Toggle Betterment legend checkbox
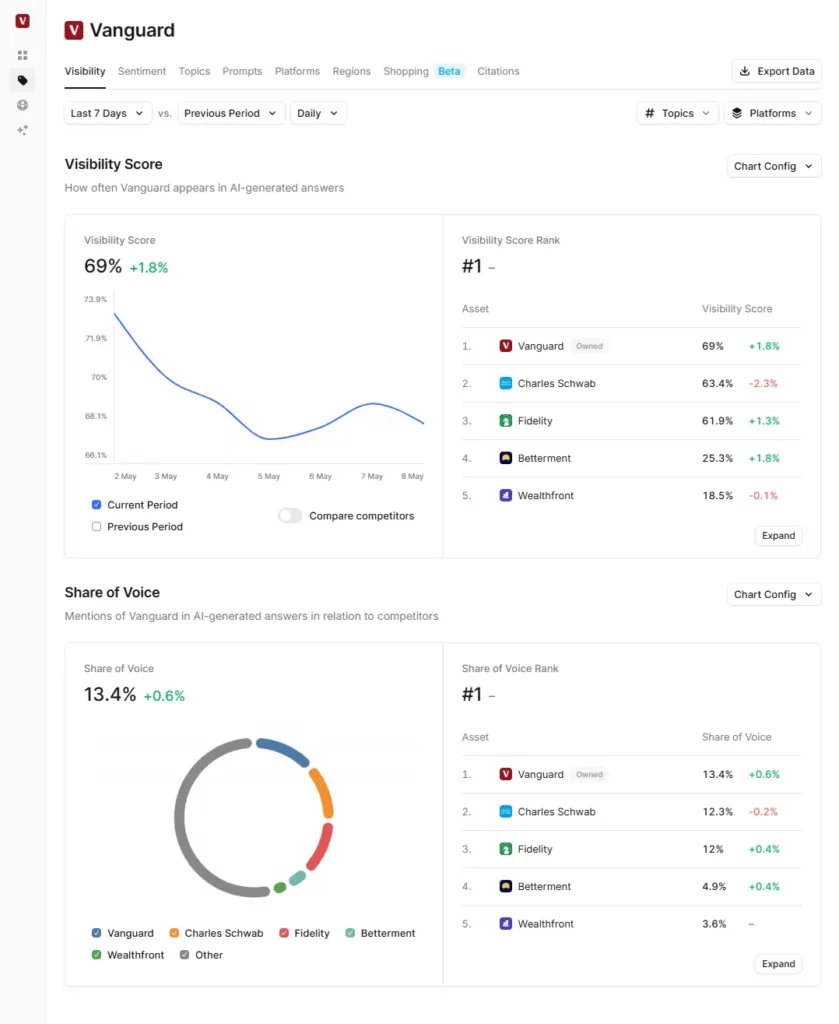Viewport: 839px width, 1024px height. (x=350, y=933)
